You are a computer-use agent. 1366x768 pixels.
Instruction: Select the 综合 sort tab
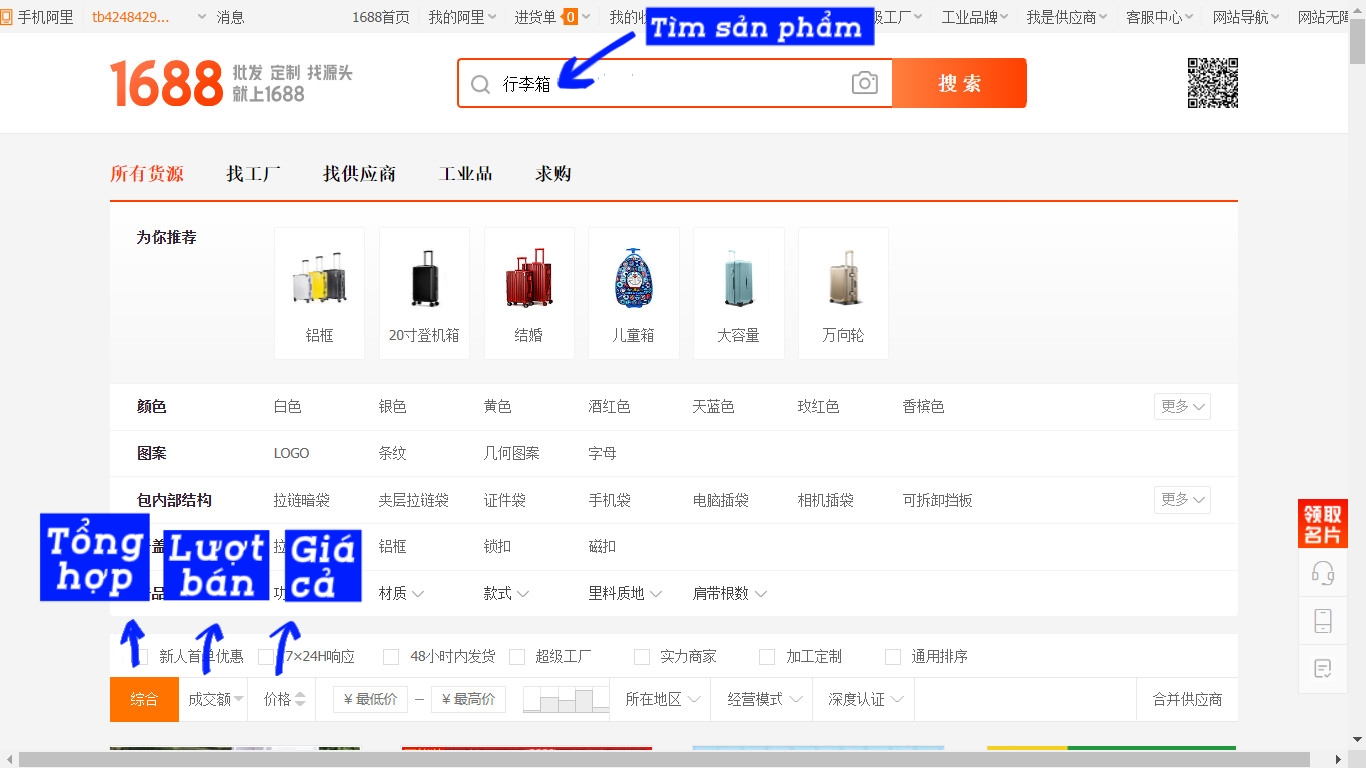coord(144,699)
